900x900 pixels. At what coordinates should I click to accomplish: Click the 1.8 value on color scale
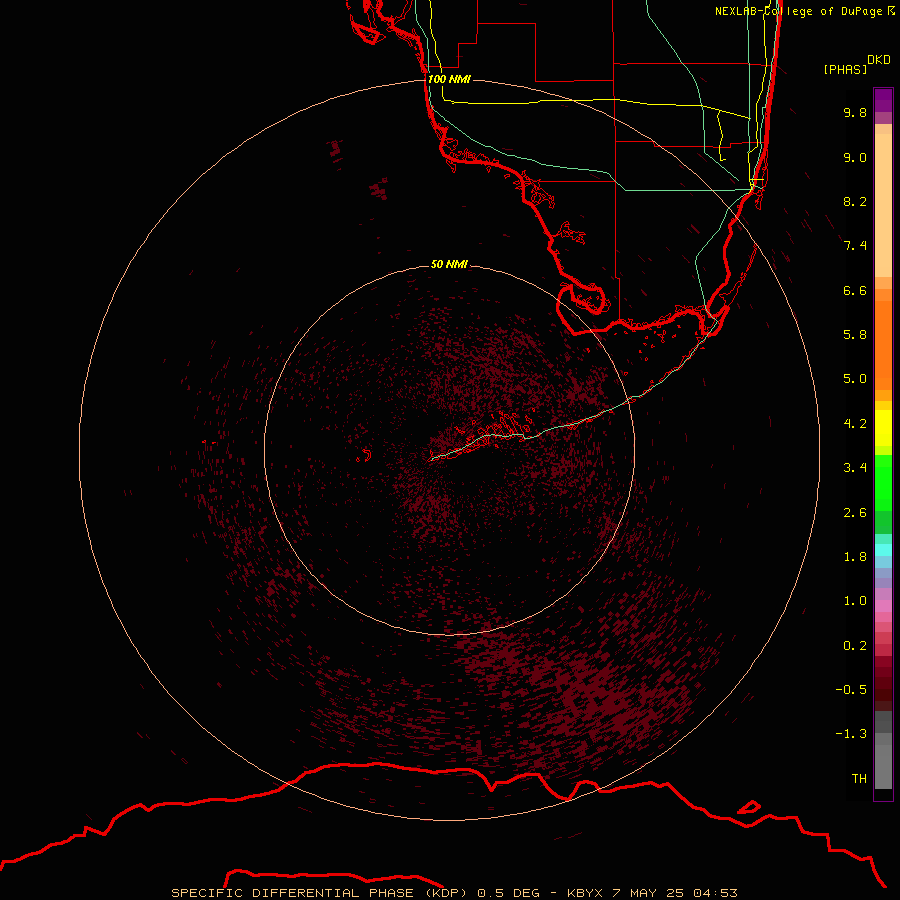tap(855, 557)
